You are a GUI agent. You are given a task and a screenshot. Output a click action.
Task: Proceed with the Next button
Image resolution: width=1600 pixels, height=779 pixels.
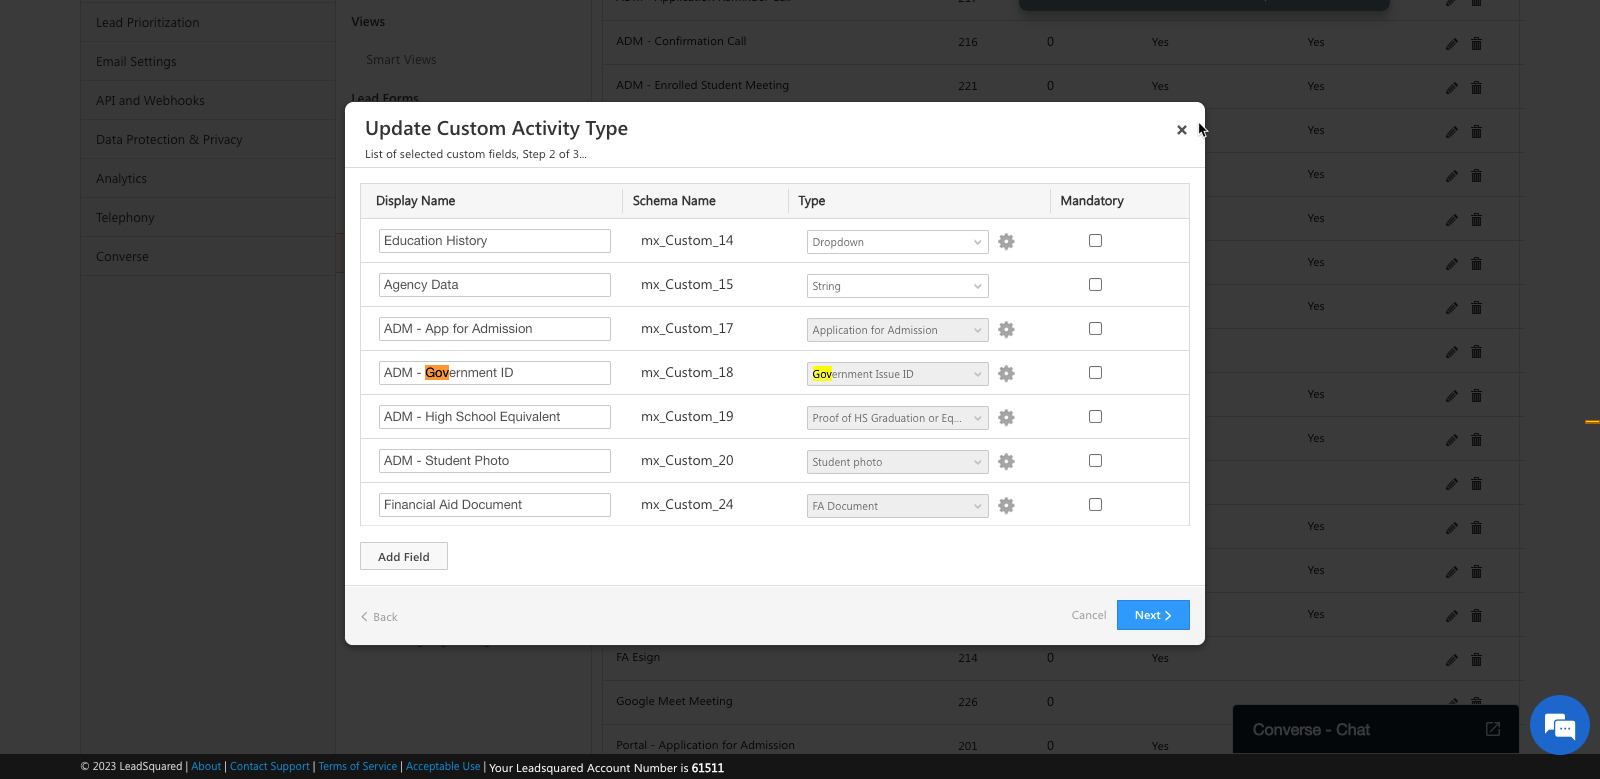coord(1152,615)
